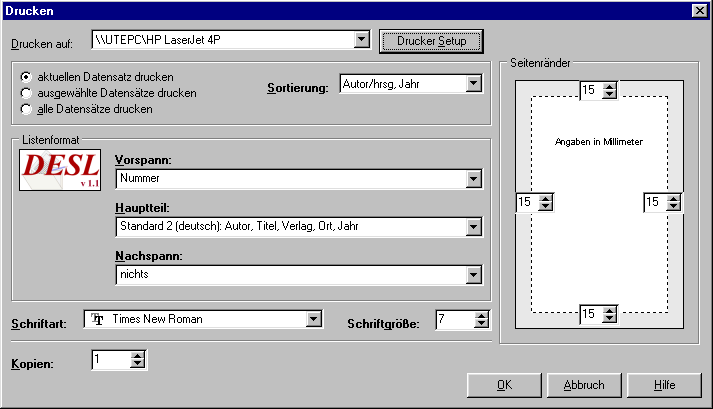
Task: Click the left margin value field
Action: 527,202
